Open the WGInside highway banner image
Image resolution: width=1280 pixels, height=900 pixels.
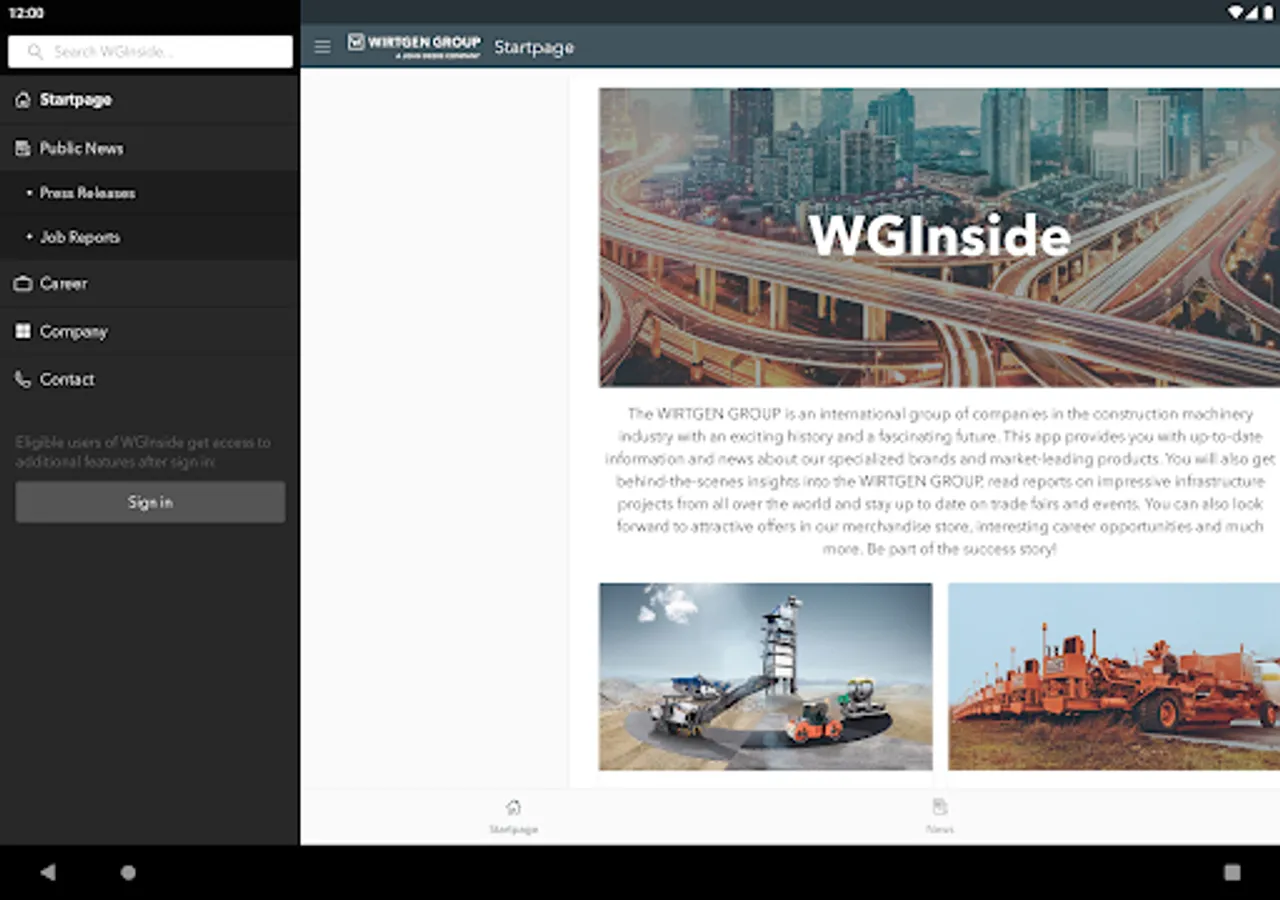coord(939,237)
